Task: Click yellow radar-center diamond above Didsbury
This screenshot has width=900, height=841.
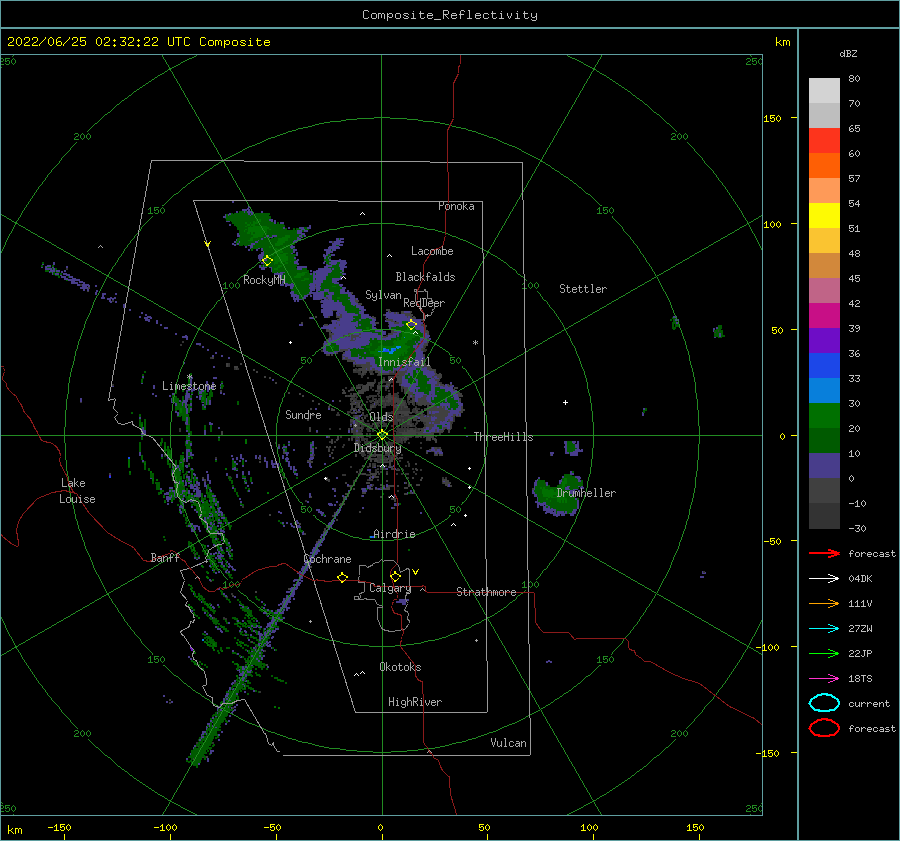Action: coord(382,435)
